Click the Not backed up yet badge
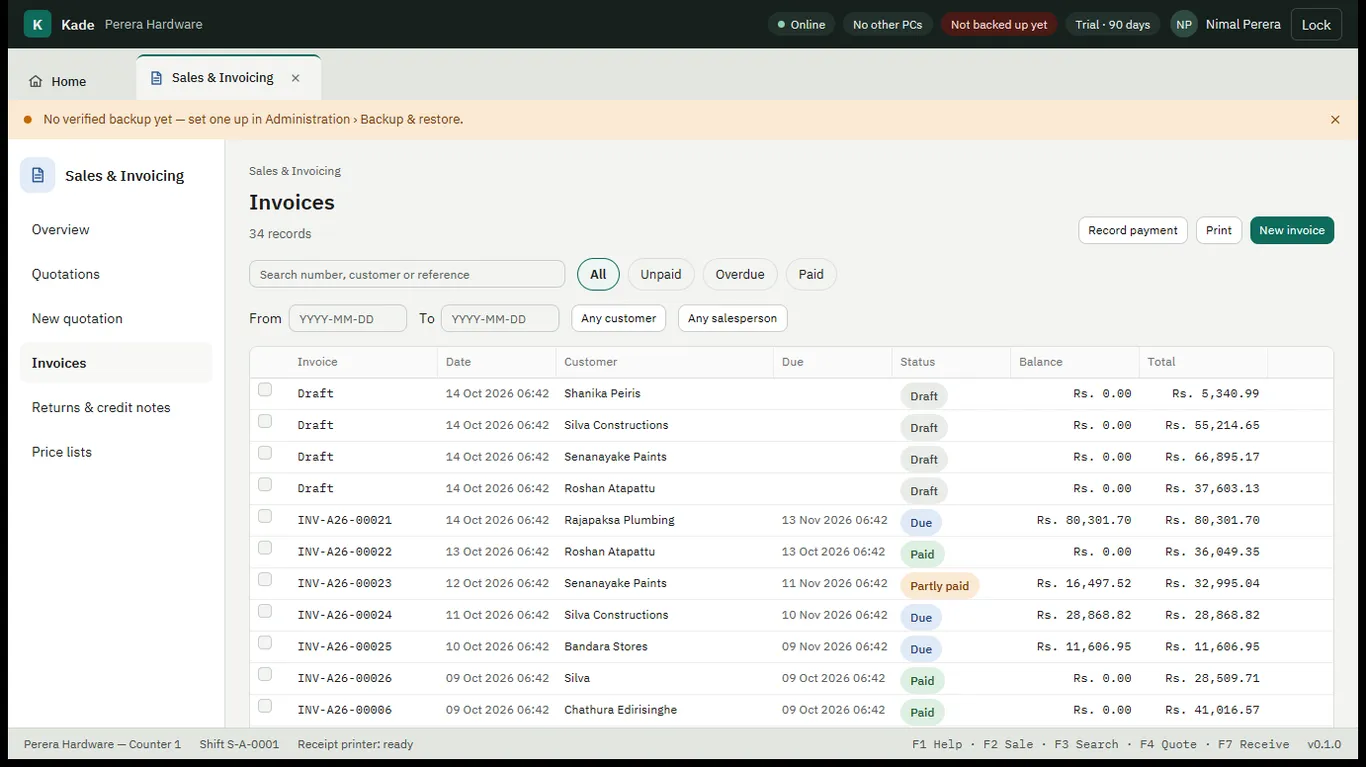This screenshot has width=1366, height=767. (999, 24)
